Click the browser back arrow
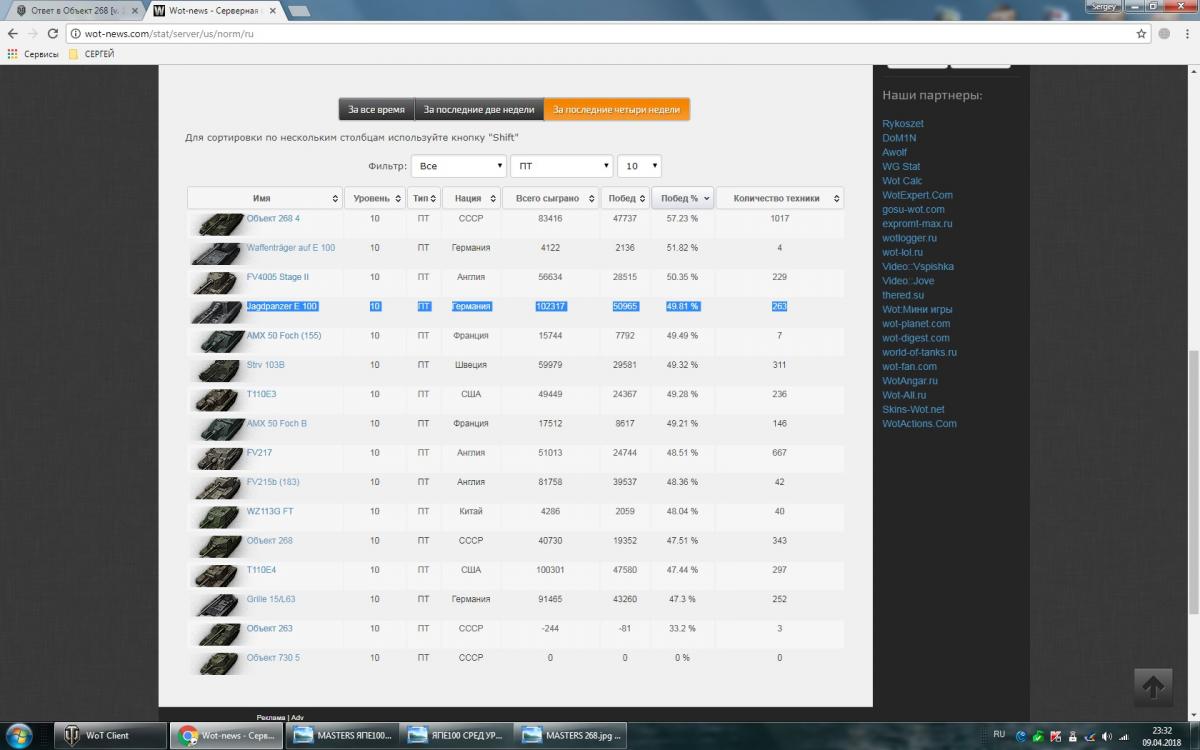 [x=12, y=33]
